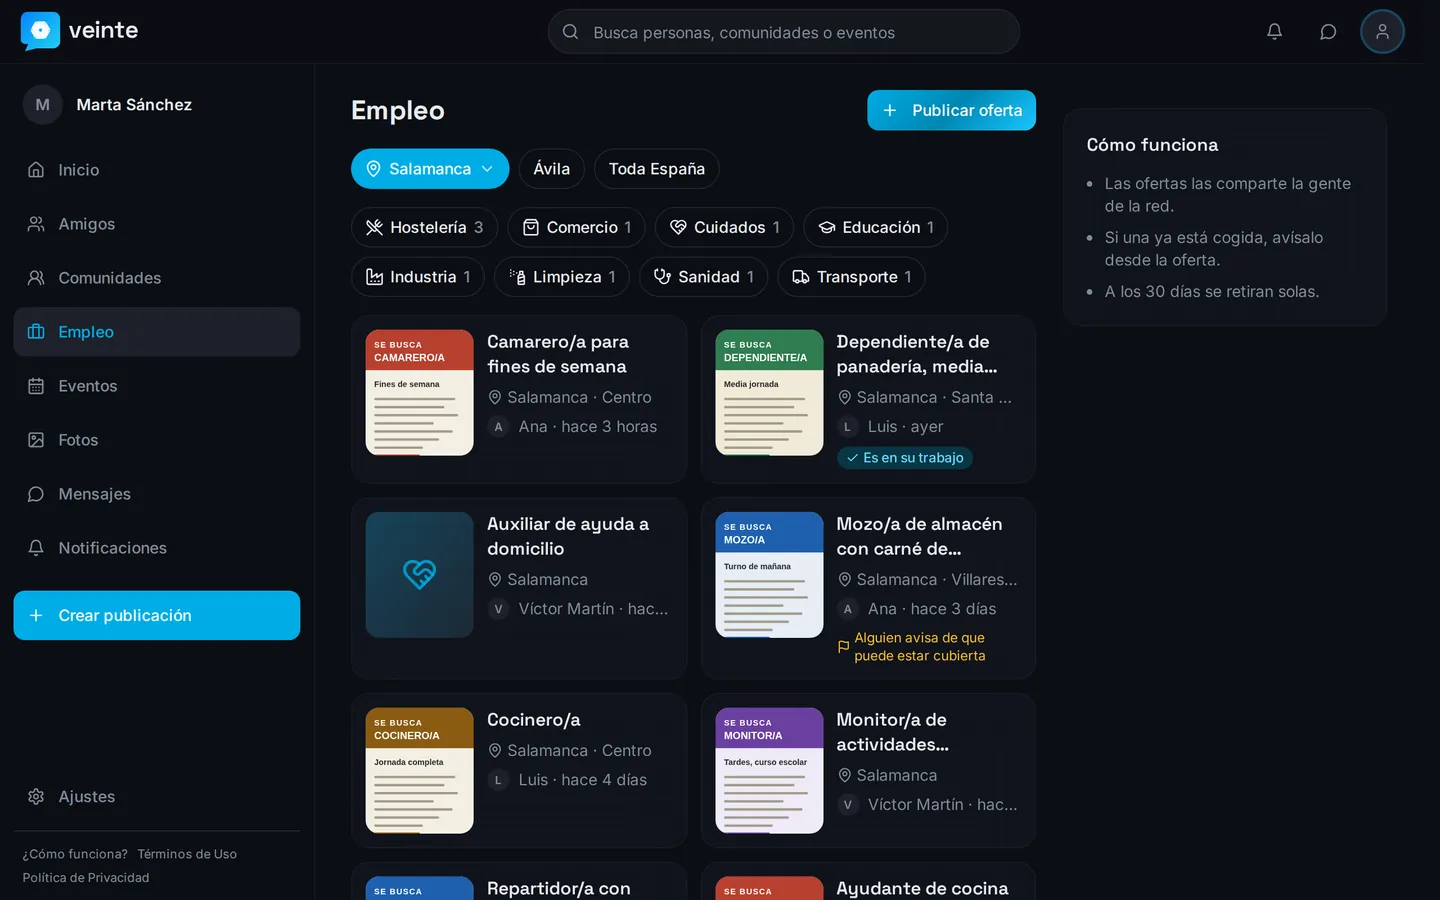1440x900 pixels.
Task: Open the Mozo/a job poster thumbnail
Action: click(769, 575)
